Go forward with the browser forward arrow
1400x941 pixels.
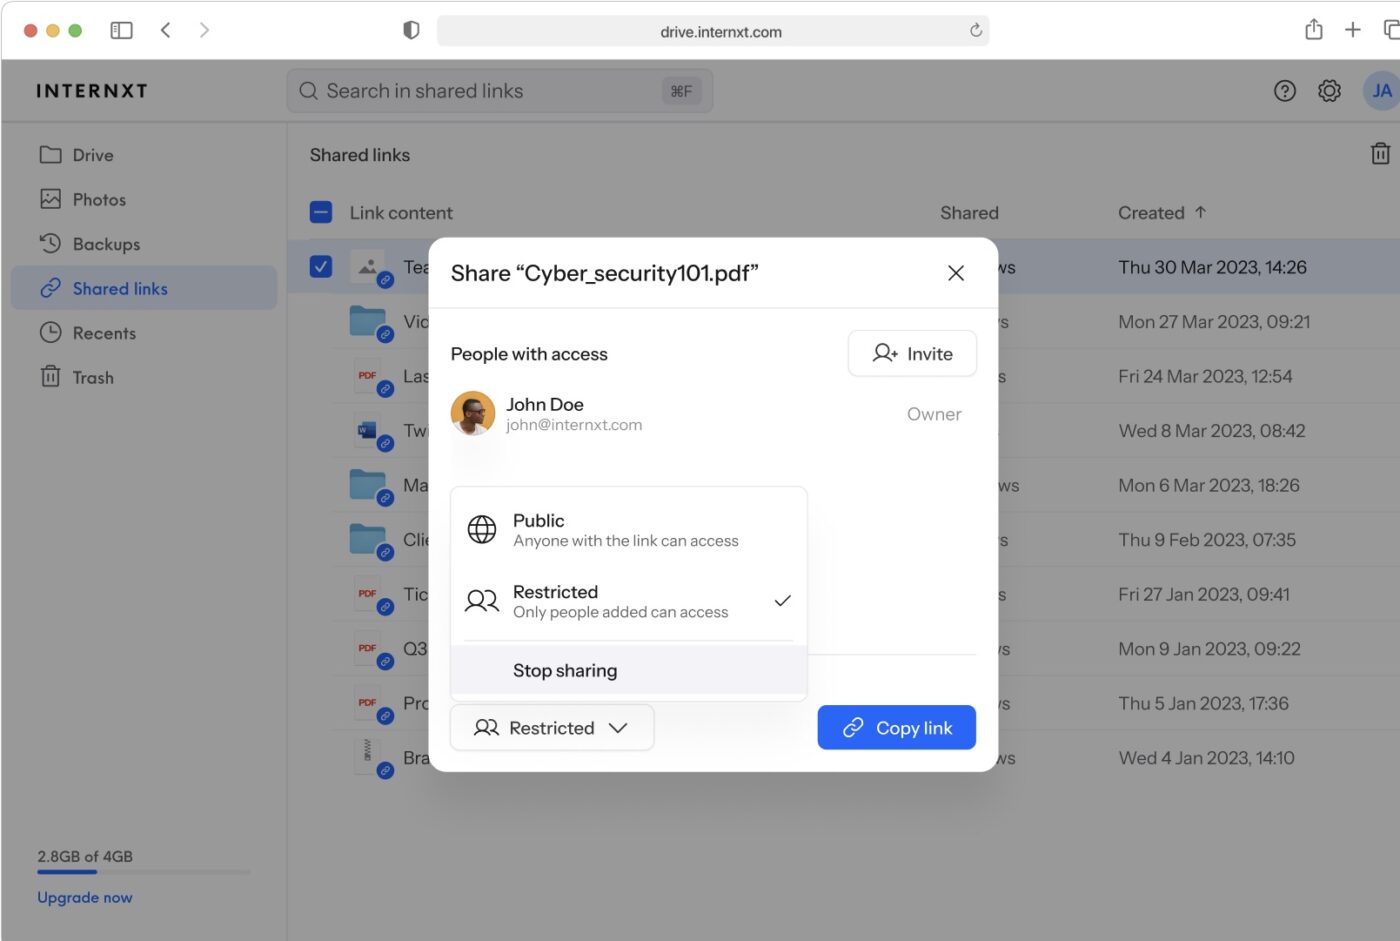[204, 30]
